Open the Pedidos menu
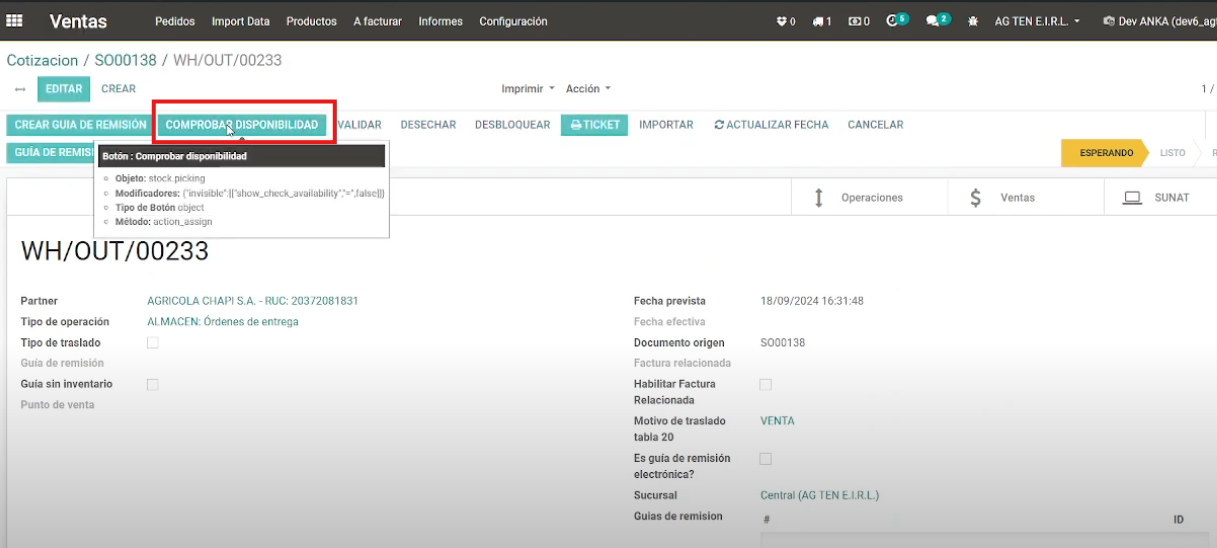 (x=175, y=21)
